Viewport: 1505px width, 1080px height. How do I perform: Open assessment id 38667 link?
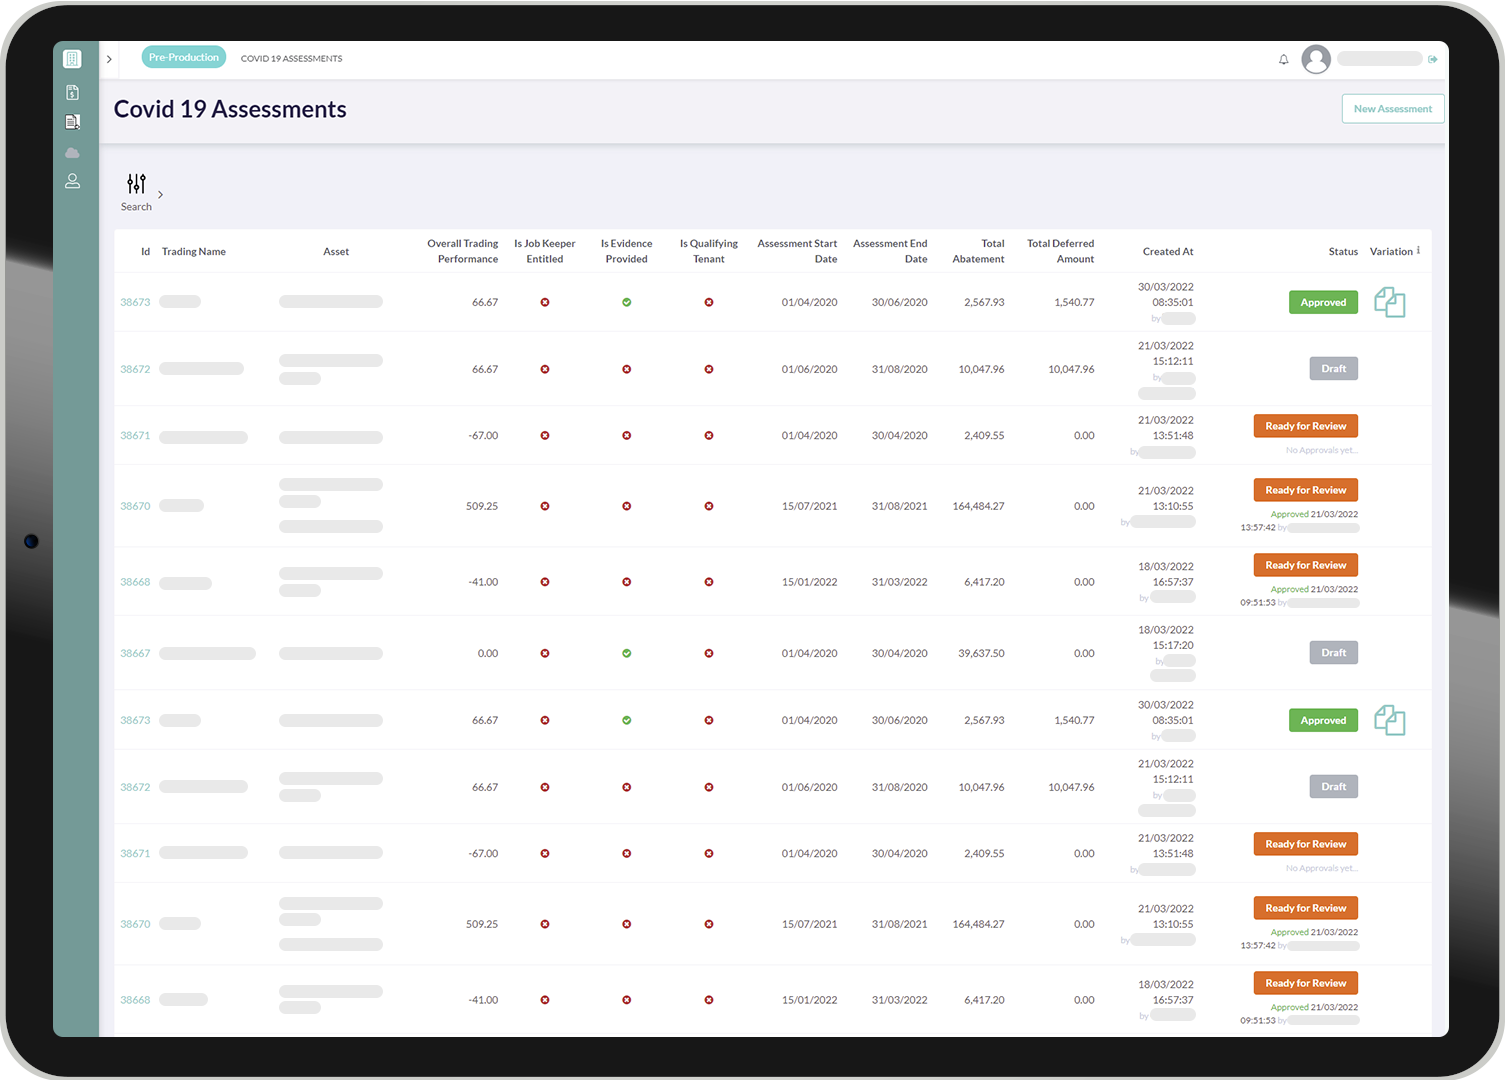(x=135, y=654)
